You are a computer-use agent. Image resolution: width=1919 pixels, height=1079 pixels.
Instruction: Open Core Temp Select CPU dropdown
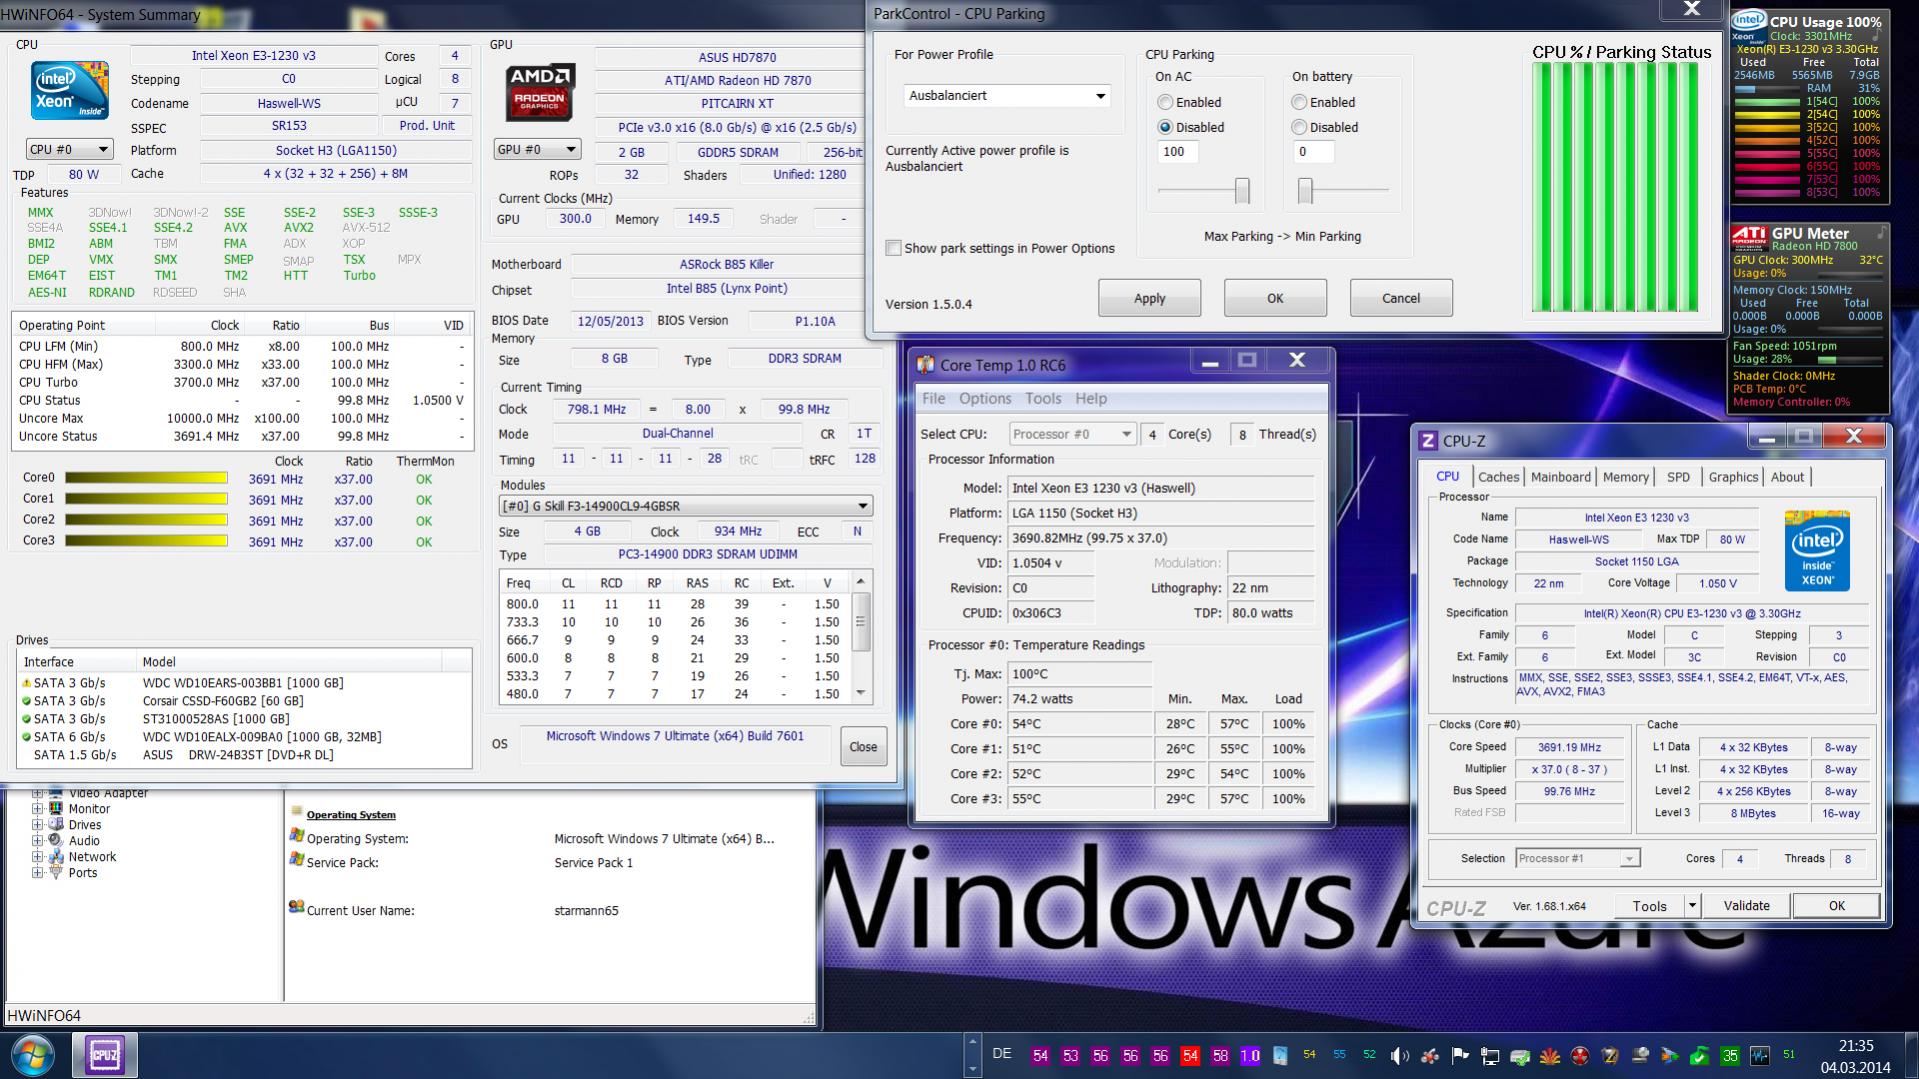[1071, 434]
